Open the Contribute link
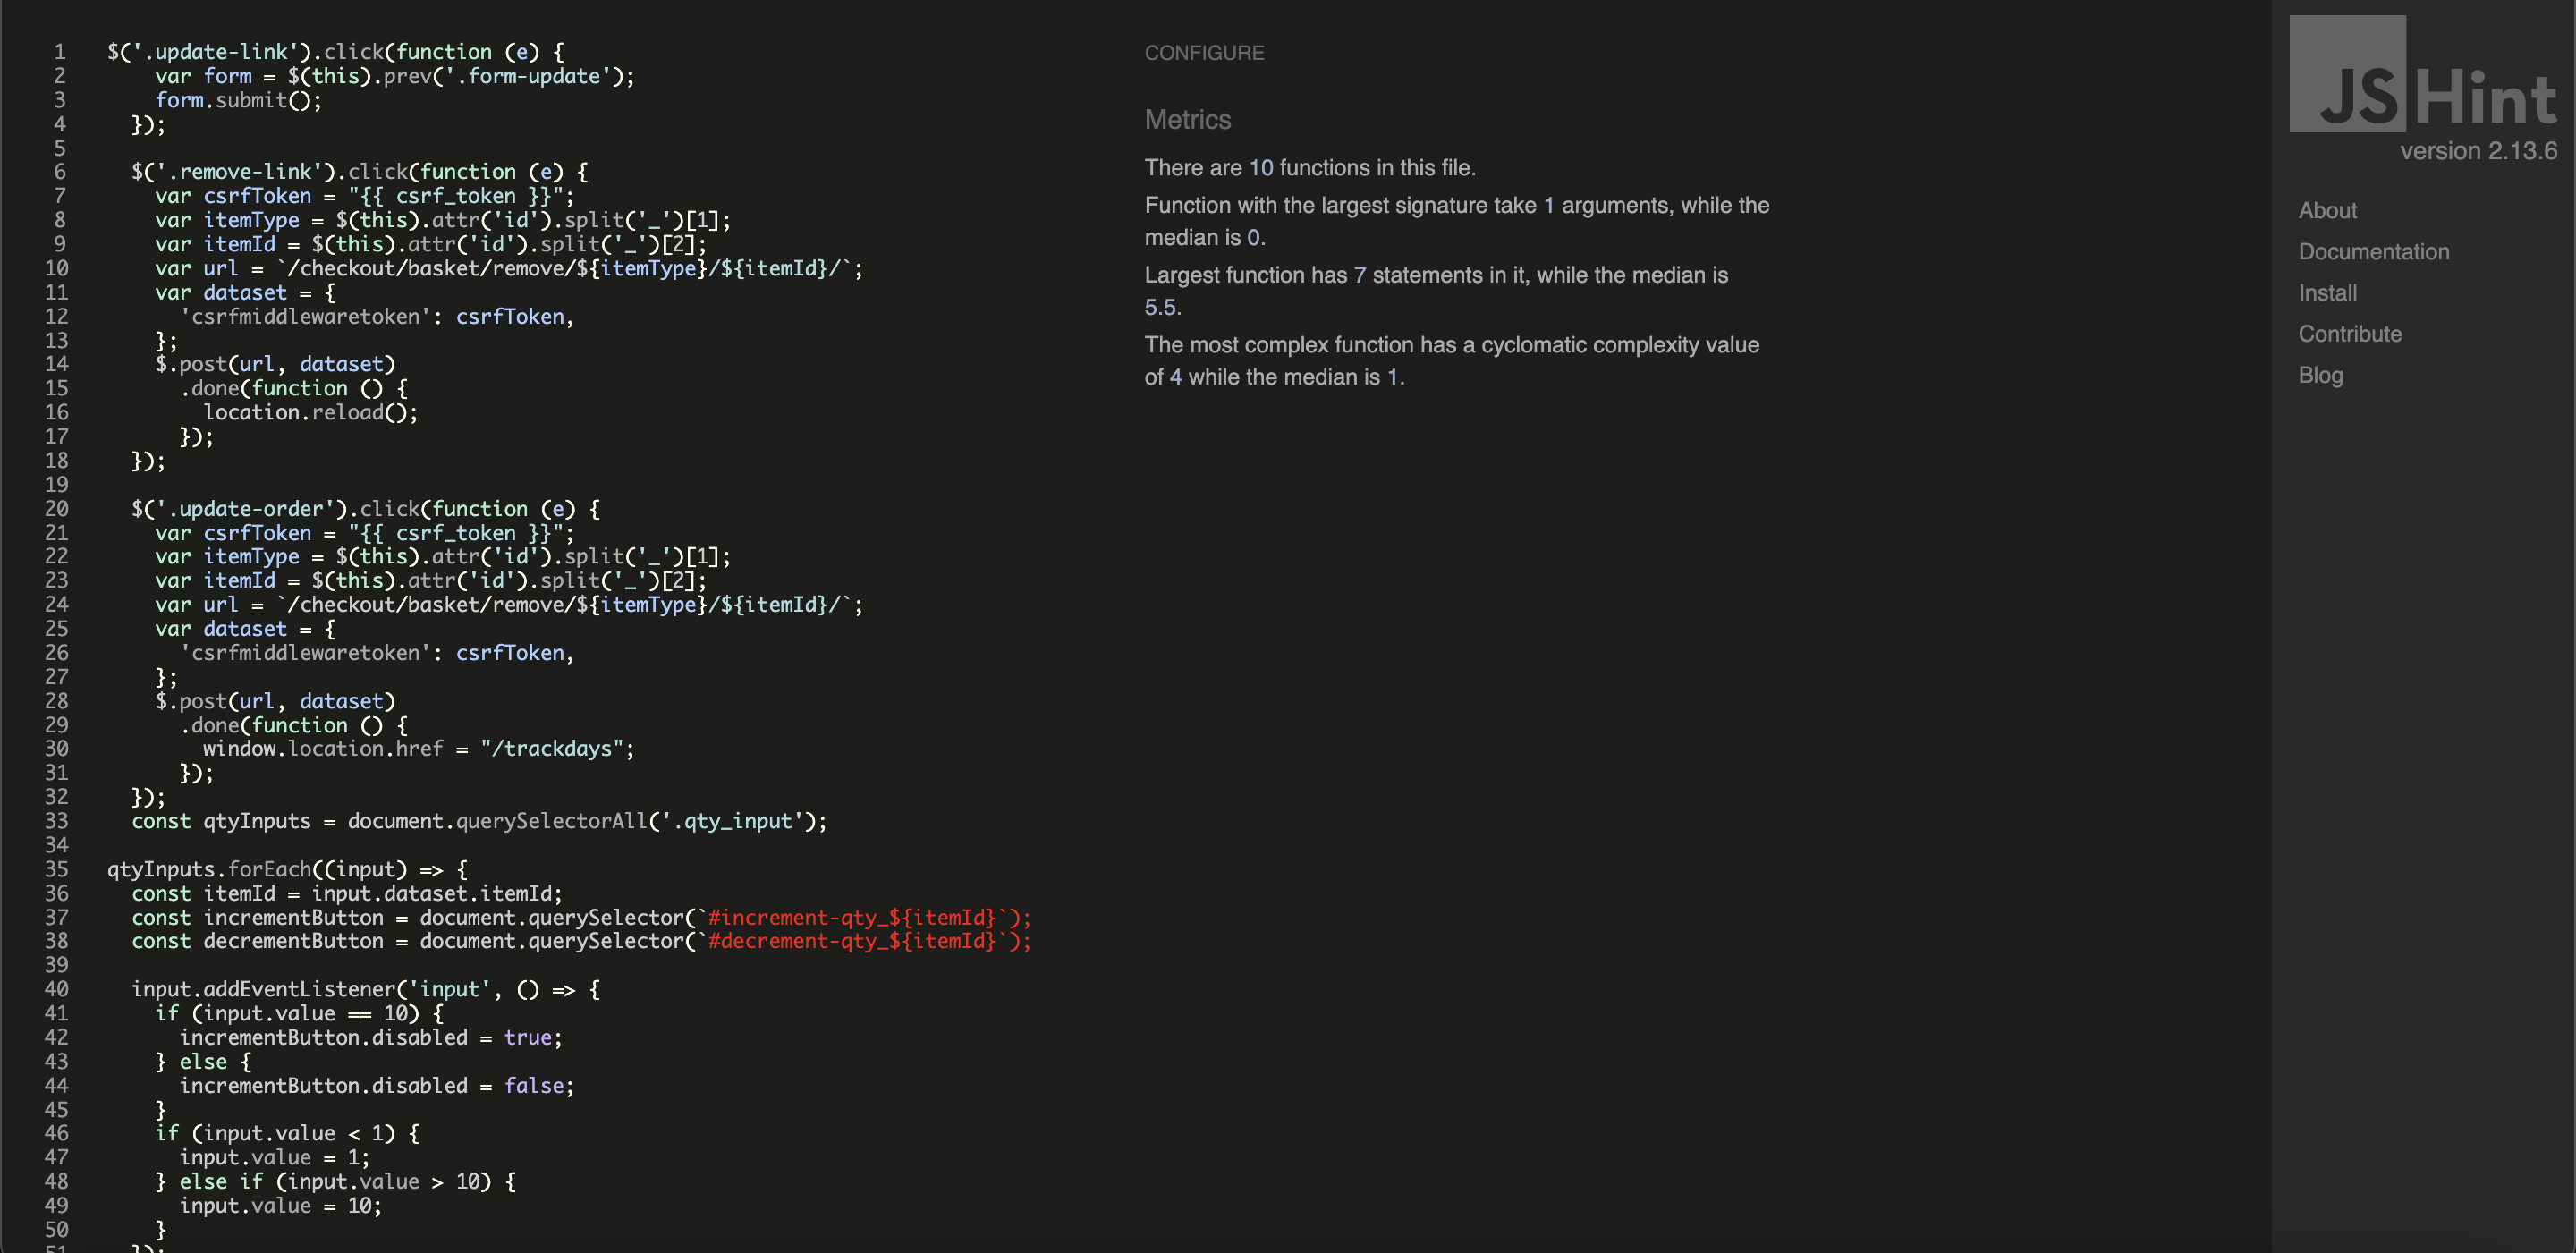The height and width of the screenshot is (1253, 2576). (x=2349, y=333)
